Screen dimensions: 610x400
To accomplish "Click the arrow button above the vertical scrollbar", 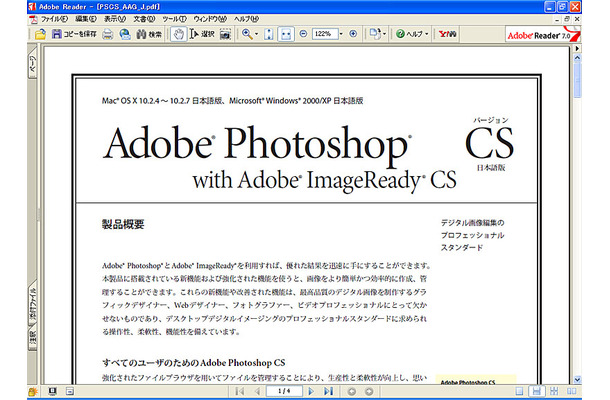I will 577,49.
